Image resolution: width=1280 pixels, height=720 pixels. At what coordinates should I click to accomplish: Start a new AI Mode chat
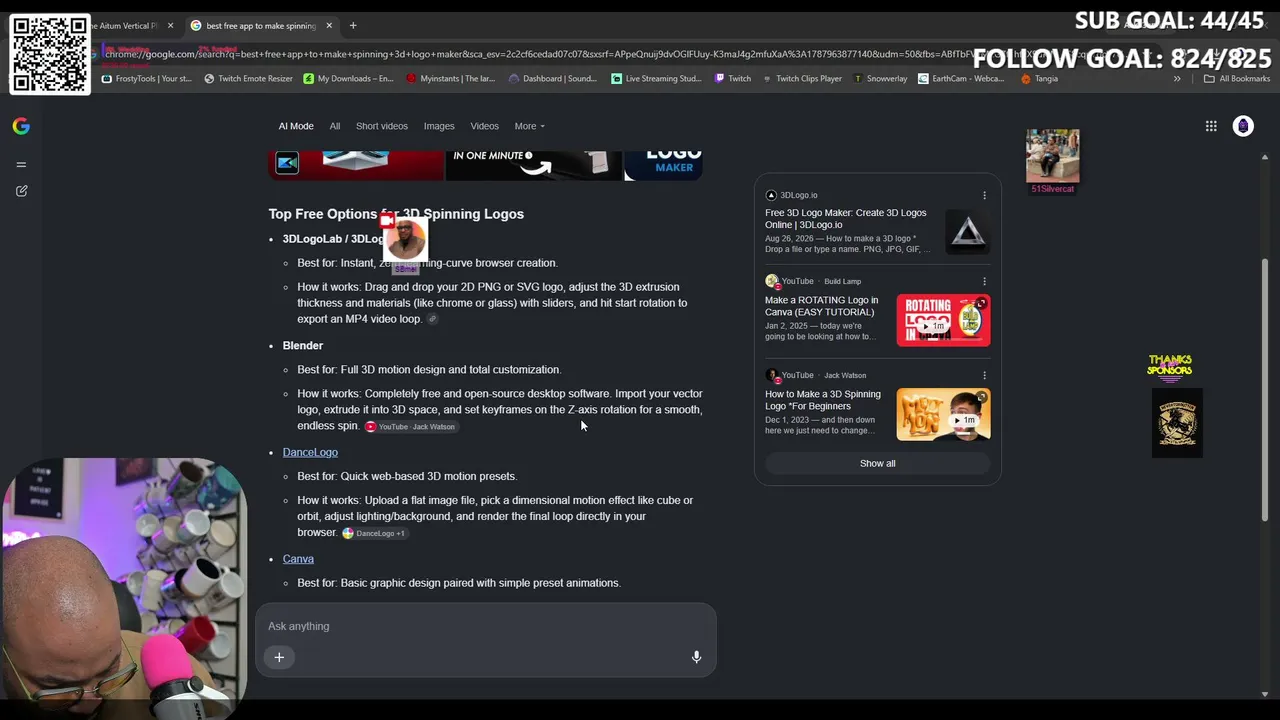click(21, 190)
